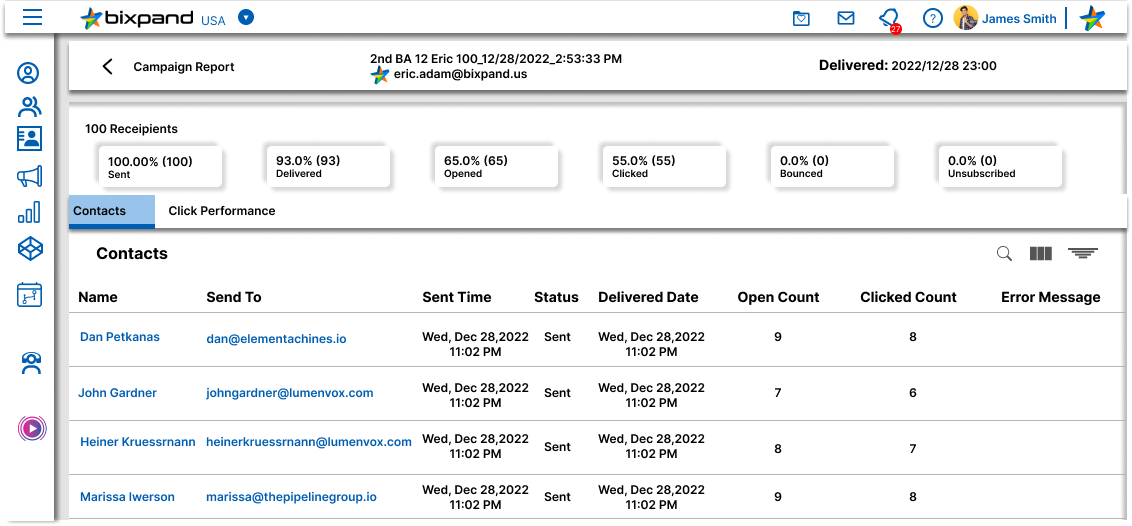Viewport: 1132px width, 526px height.
Task: Open the calendar icon in sidebar
Action: (30, 294)
